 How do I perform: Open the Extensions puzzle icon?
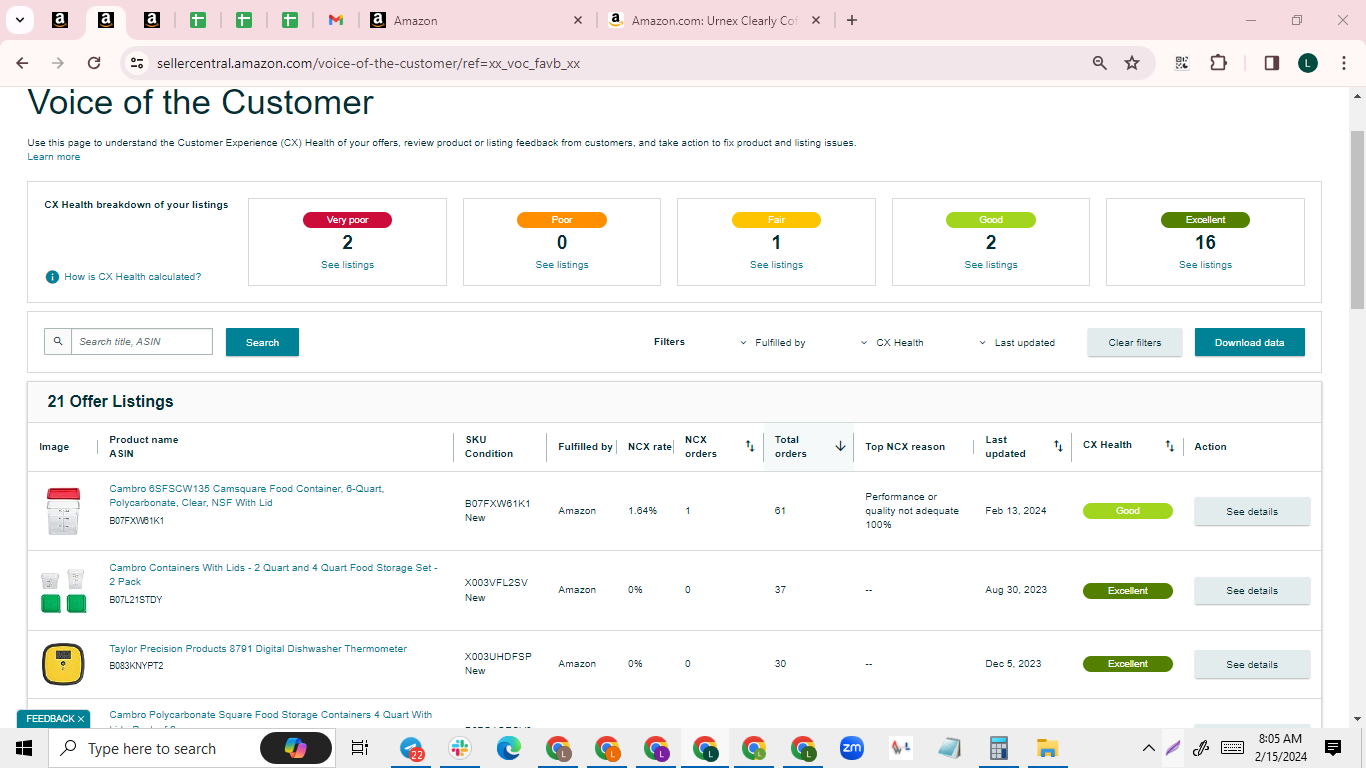coord(1218,63)
